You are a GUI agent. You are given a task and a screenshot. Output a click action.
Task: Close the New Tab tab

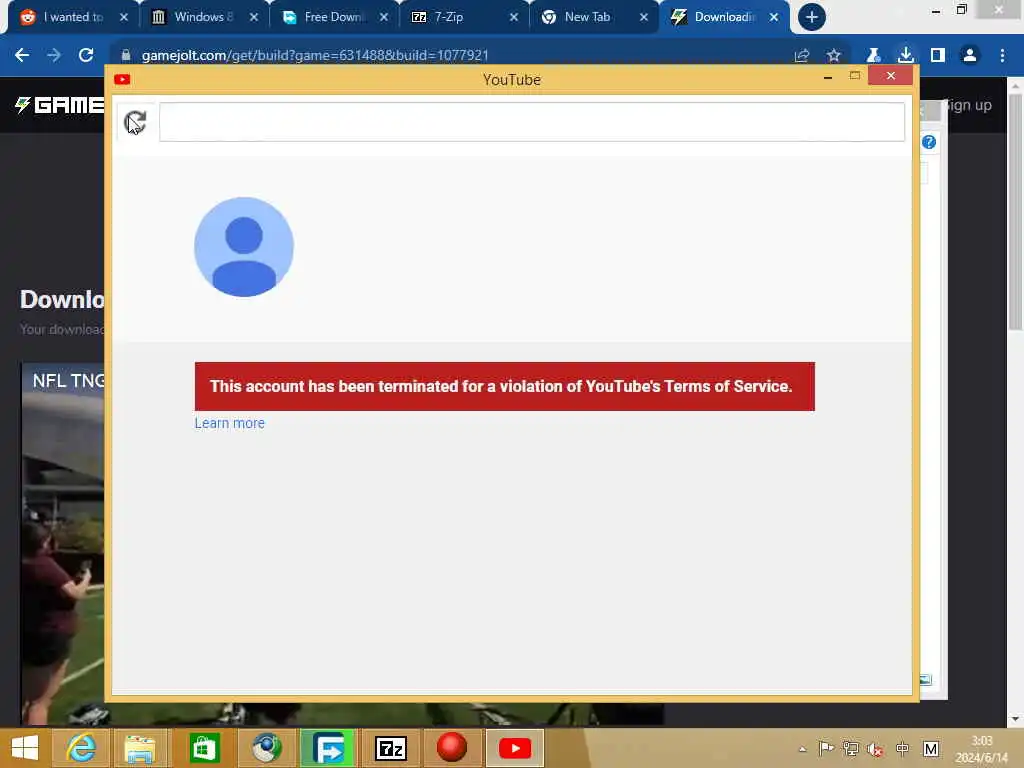point(644,18)
